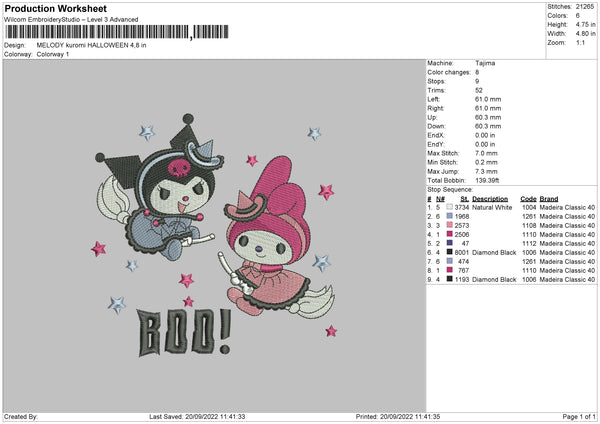This screenshot has width=600, height=424.
Task: Click the Min Stitch 0.2 mm value
Action: [486, 162]
